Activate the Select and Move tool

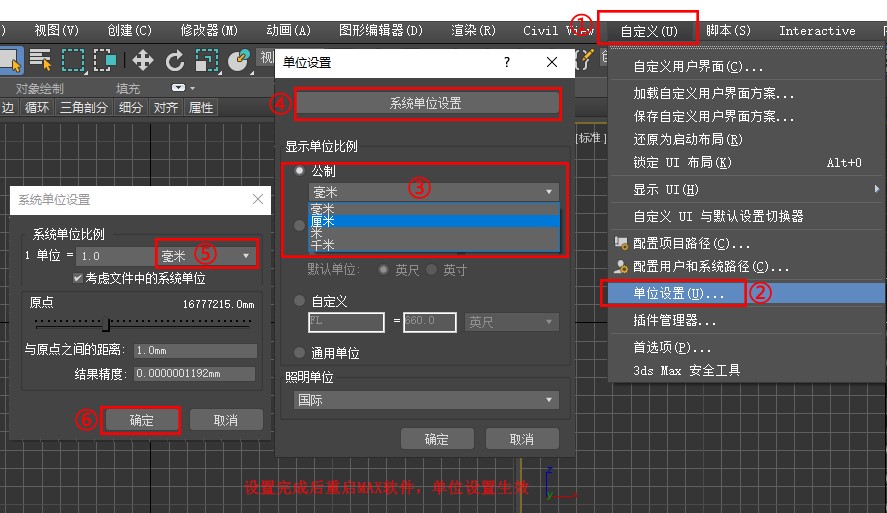click(x=142, y=60)
